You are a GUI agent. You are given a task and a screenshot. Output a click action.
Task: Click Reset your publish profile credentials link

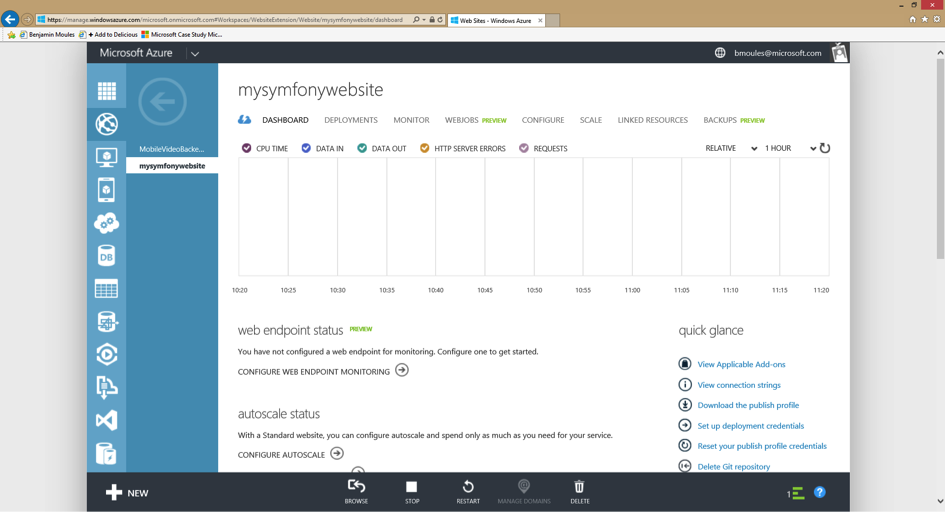click(762, 446)
